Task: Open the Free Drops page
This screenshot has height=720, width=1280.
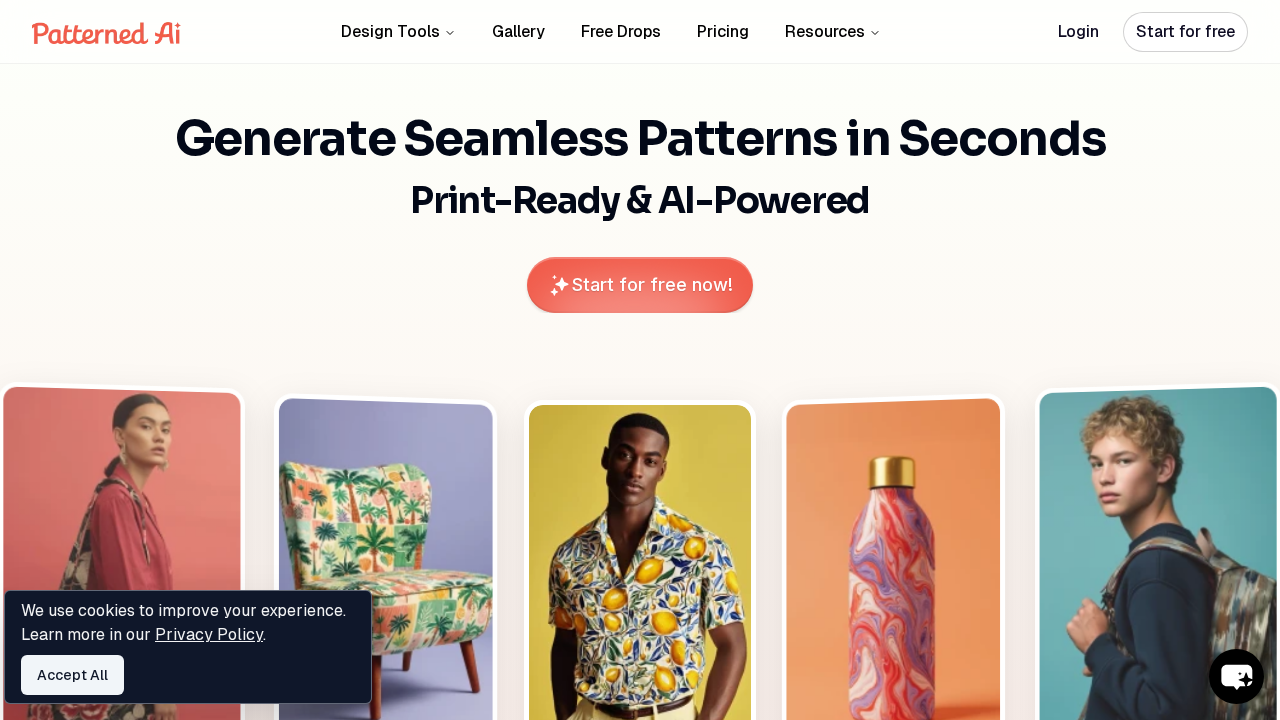Action: click(x=621, y=32)
